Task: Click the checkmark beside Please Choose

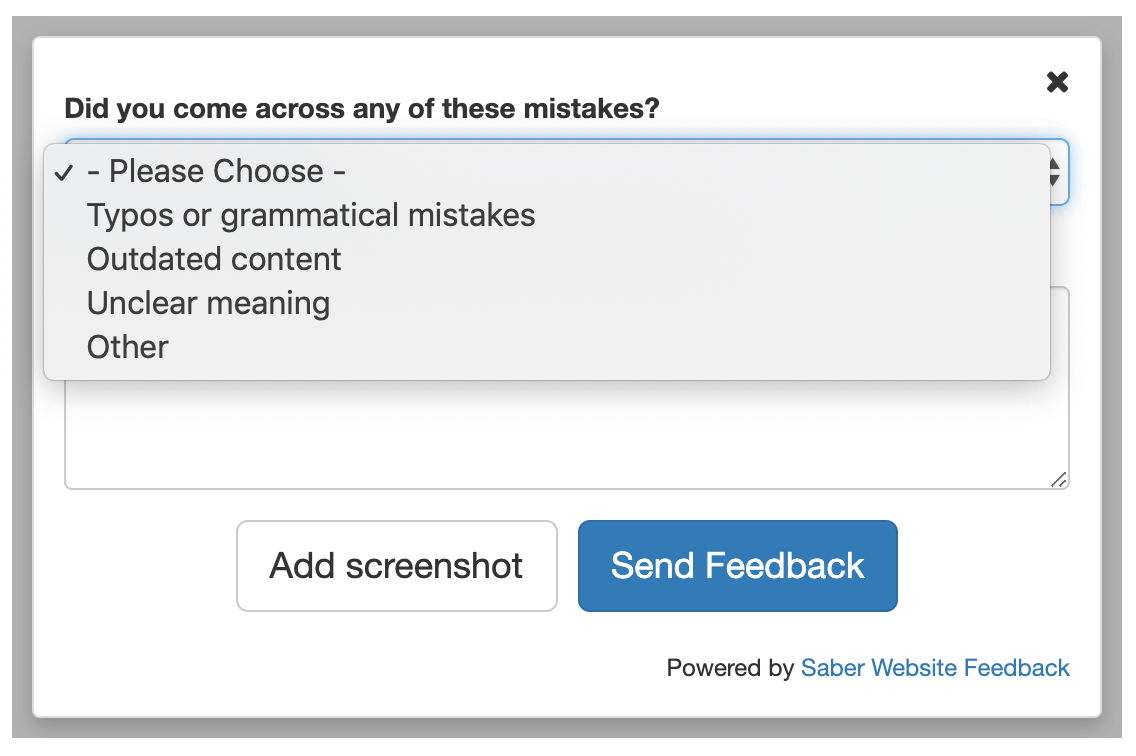Action: pos(64,172)
